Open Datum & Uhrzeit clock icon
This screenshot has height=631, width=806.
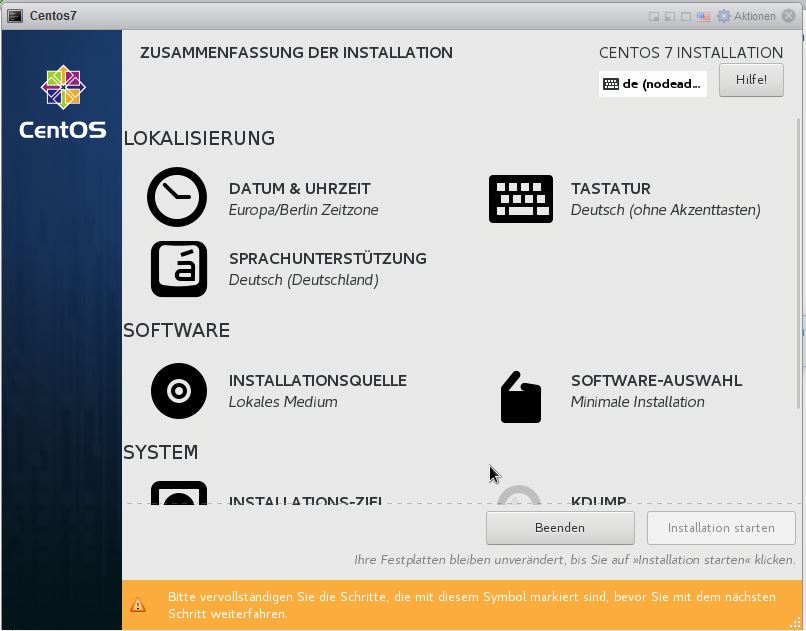click(177, 197)
